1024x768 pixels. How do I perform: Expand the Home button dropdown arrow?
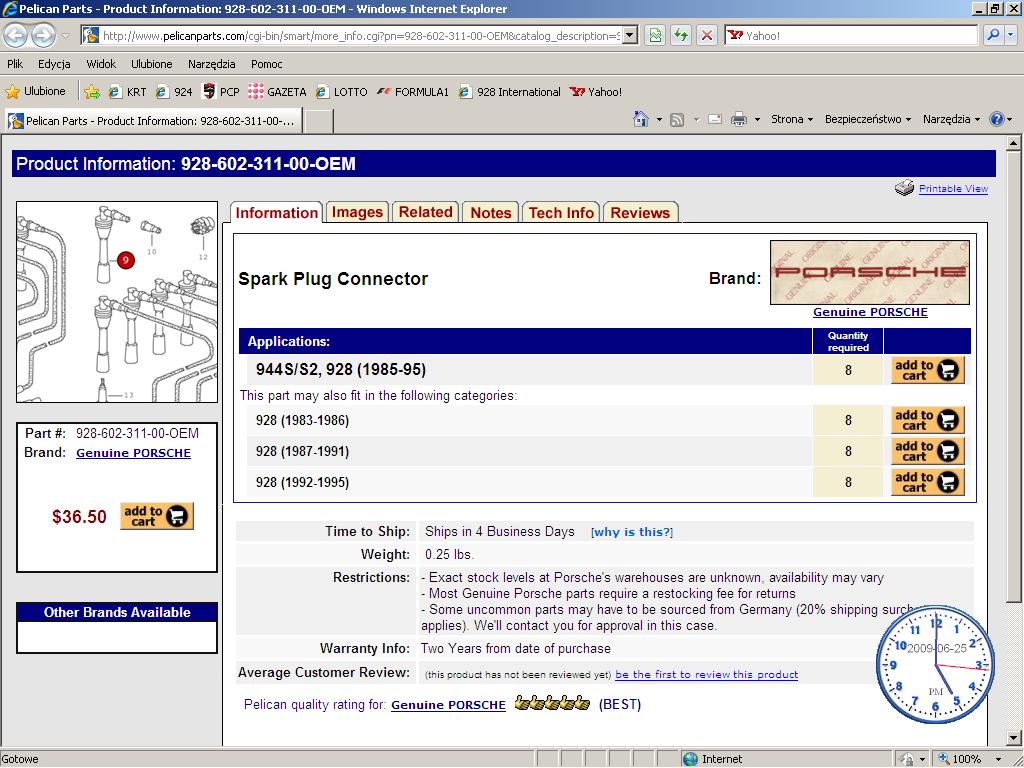tap(659, 120)
